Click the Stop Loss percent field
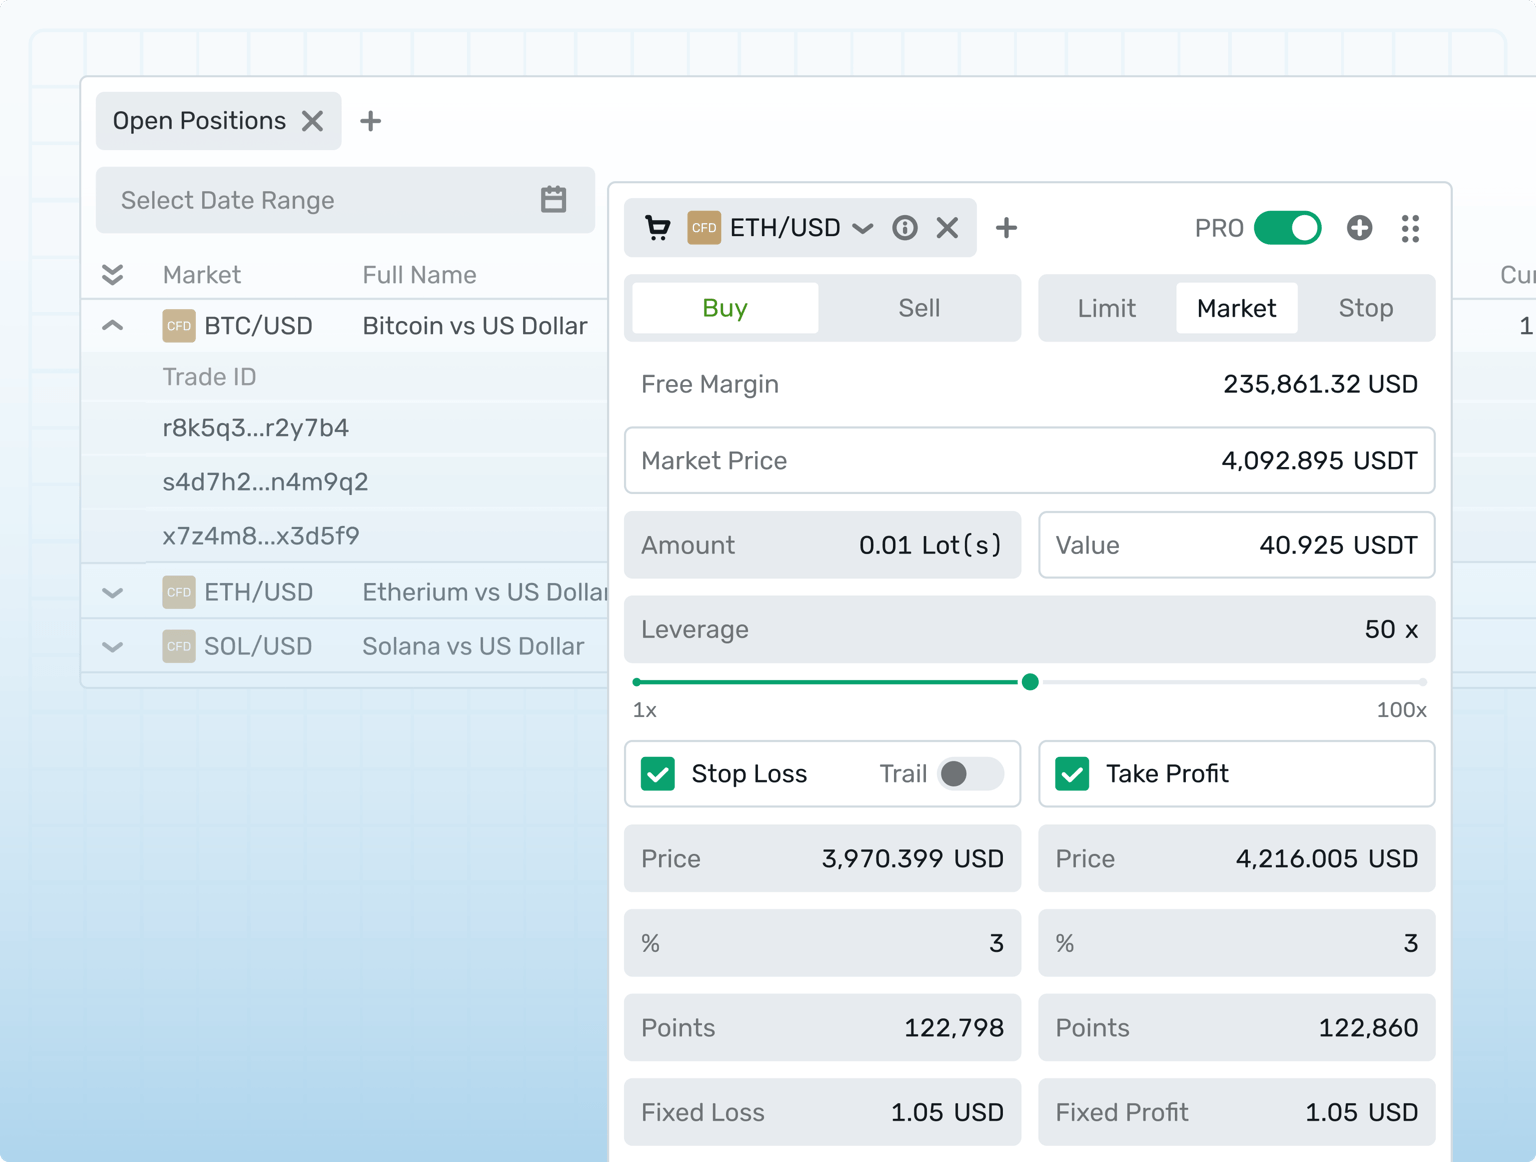Screen dimensions: 1536x1162 (823, 943)
